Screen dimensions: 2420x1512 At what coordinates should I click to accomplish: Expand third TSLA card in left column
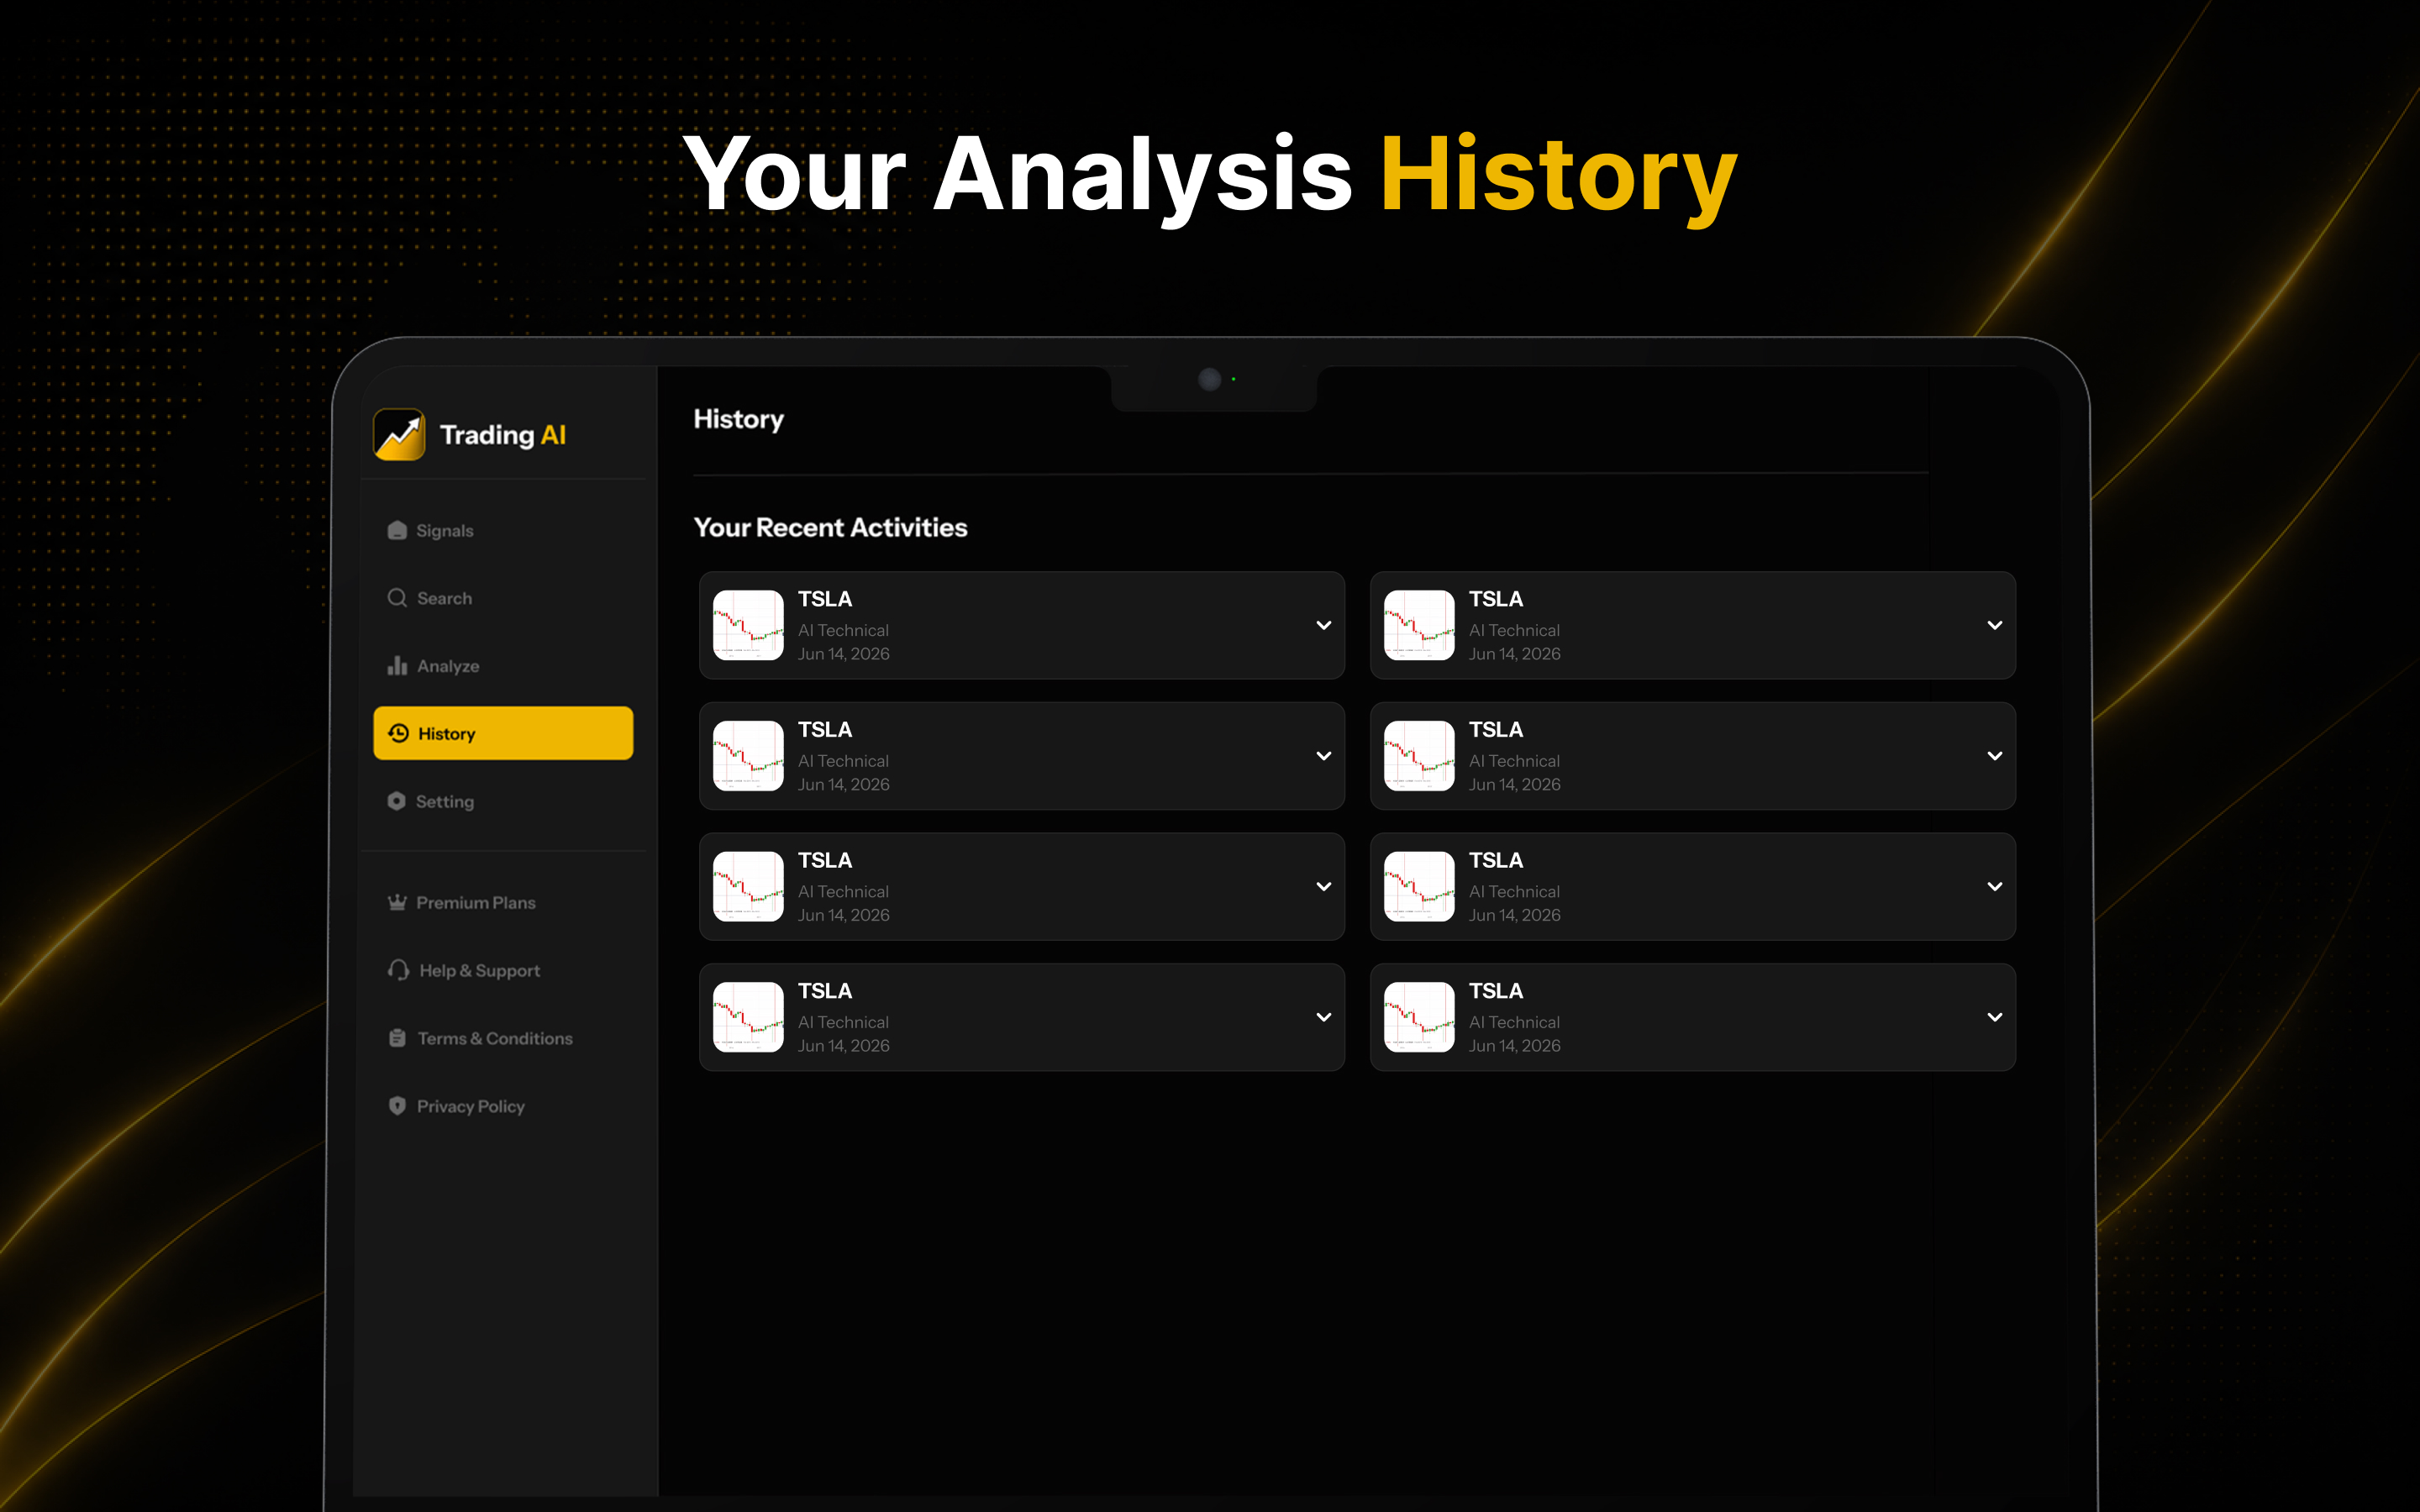(x=1324, y=886)
